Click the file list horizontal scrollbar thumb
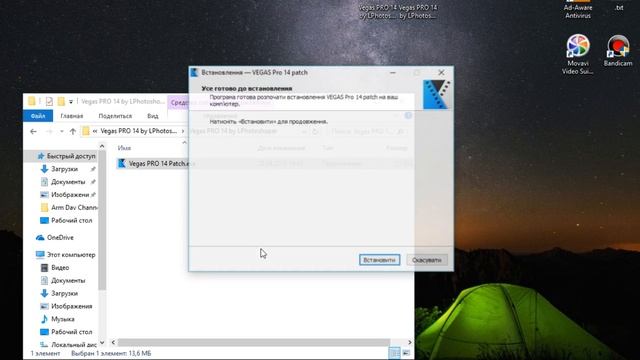This screenshot has width=640, height=360. tap(254, 342)
